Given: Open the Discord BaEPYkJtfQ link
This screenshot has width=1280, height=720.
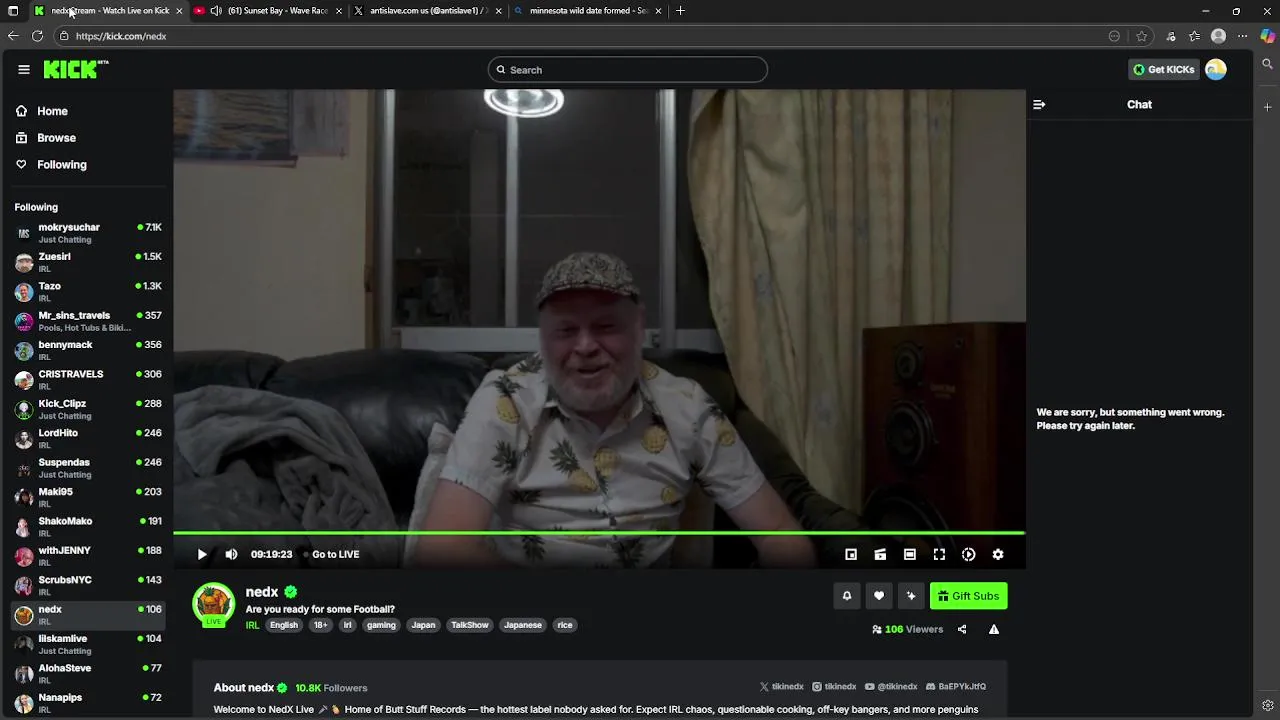Looking at the screenshot, I should [x=956, y=687].
